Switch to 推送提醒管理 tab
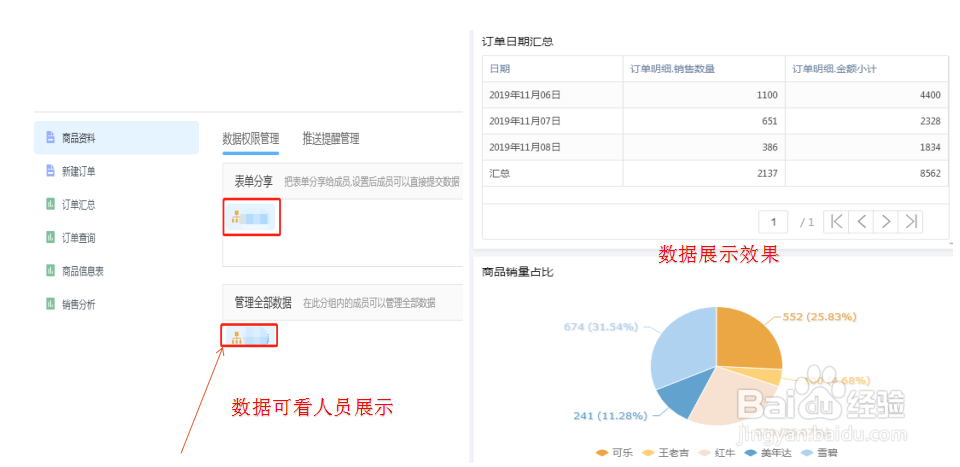Viewport: 960px width, 467px height. (331, 138)
